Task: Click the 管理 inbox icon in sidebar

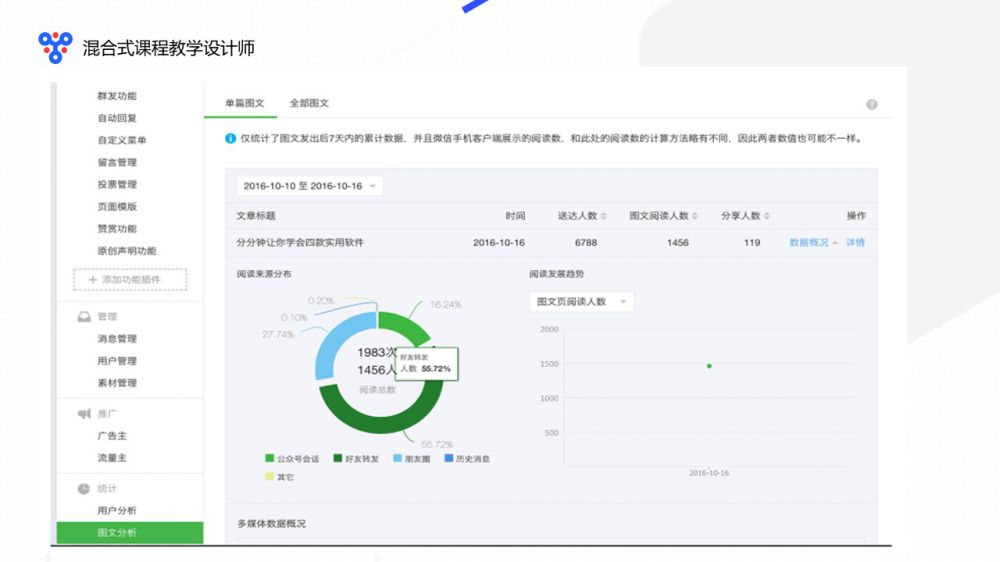Action: (84, 317)
